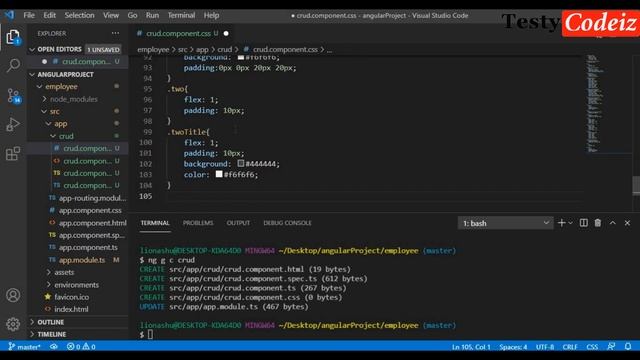This screenshot has height=360, width=640.
Task: Open the Help menu
Action: pyautogui.click(x=211, y=15)
